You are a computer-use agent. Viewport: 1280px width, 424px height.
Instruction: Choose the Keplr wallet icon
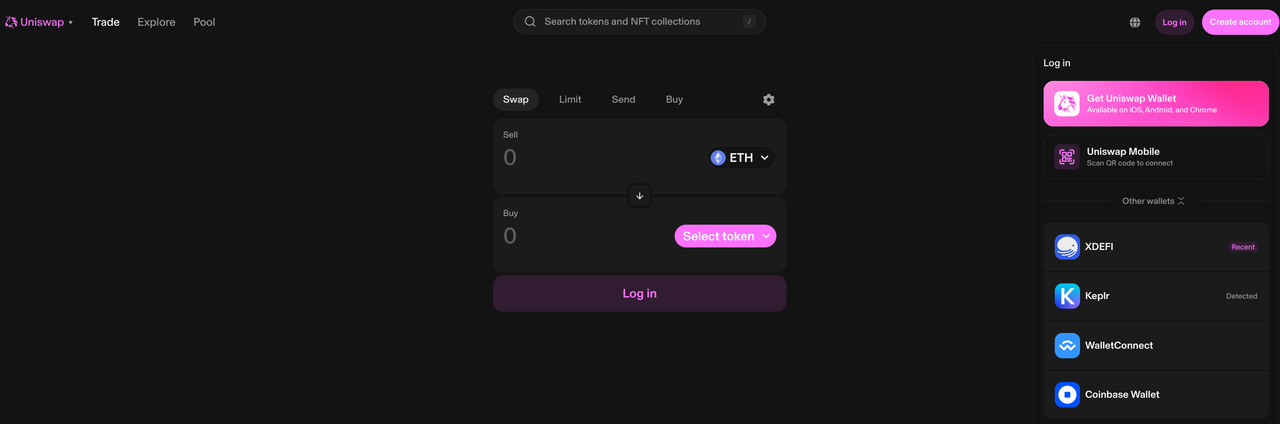1067,296
